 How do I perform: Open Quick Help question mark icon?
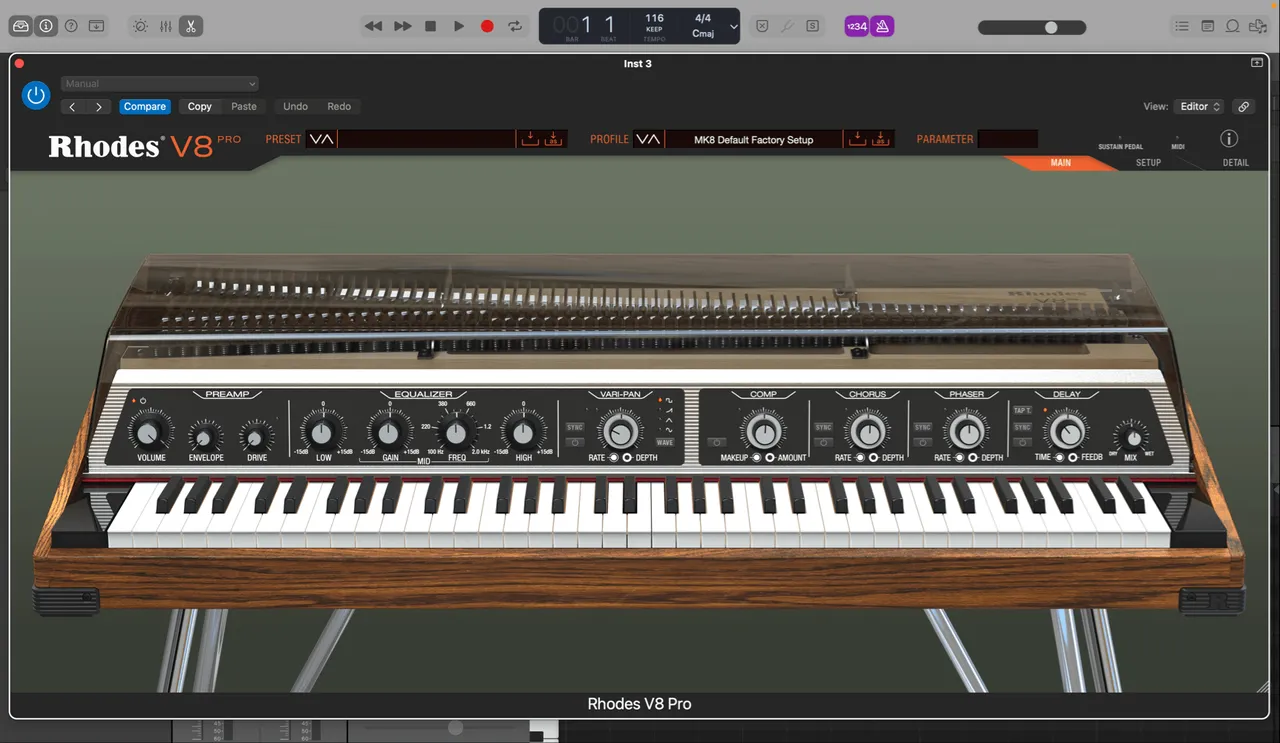coord(71,26)
